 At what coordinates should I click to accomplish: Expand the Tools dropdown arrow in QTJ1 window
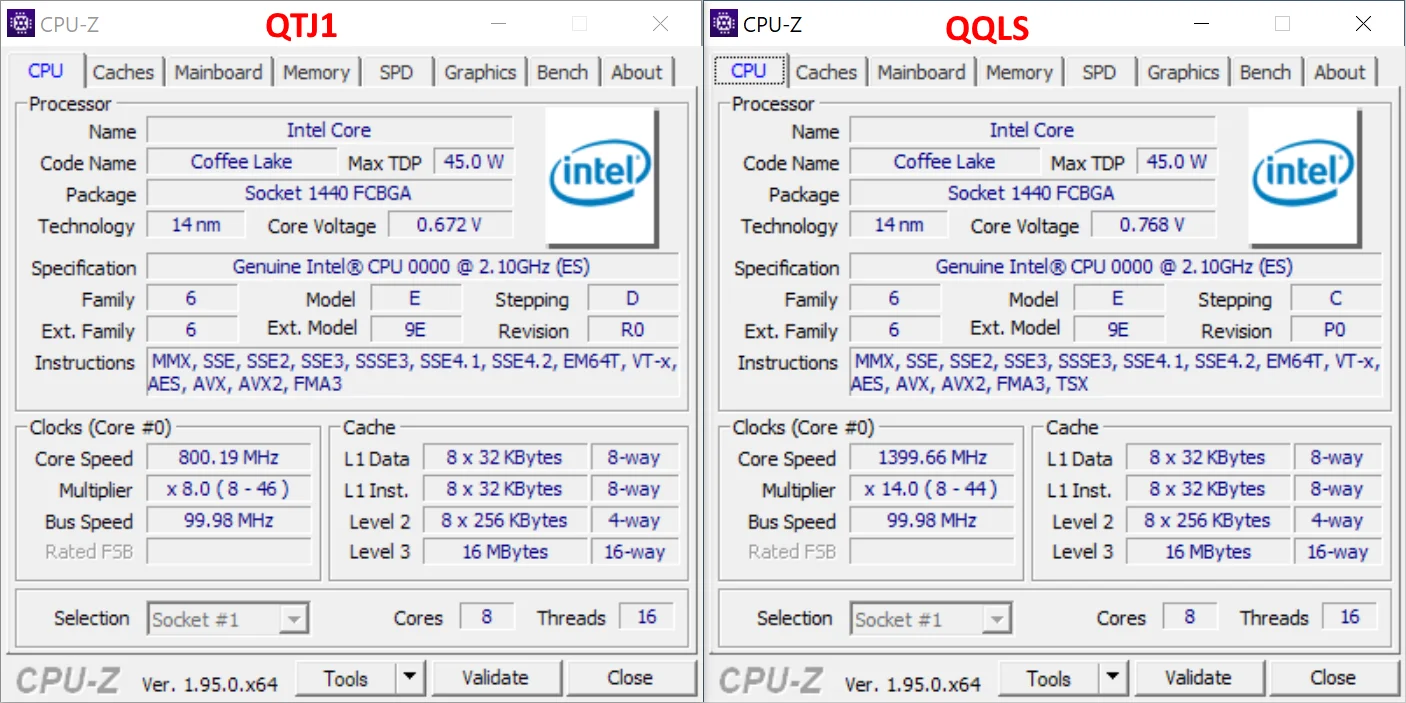pos(410,678)
